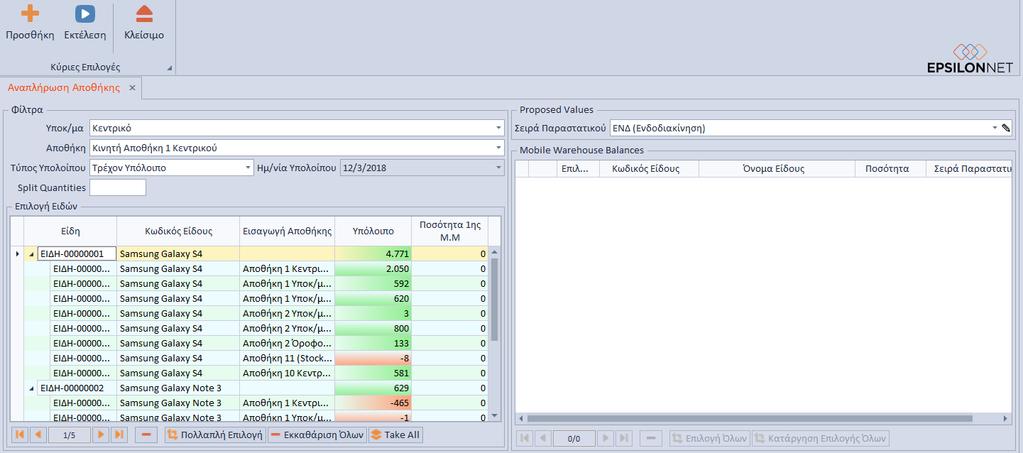Click the horizontal scrollbar of balances grid
Viewport: 1023px width, 453px height.
[750, 418]
